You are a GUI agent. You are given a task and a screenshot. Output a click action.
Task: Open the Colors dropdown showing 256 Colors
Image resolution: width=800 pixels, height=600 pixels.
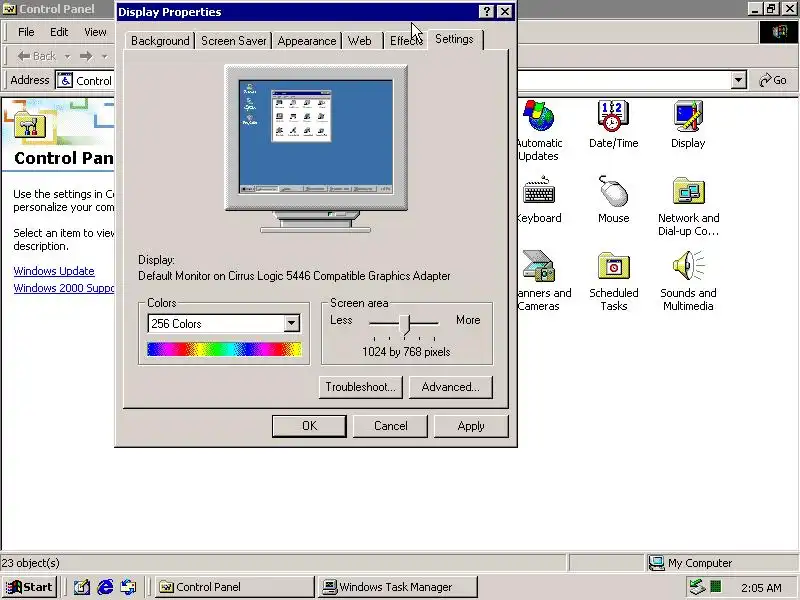(291, 323)
